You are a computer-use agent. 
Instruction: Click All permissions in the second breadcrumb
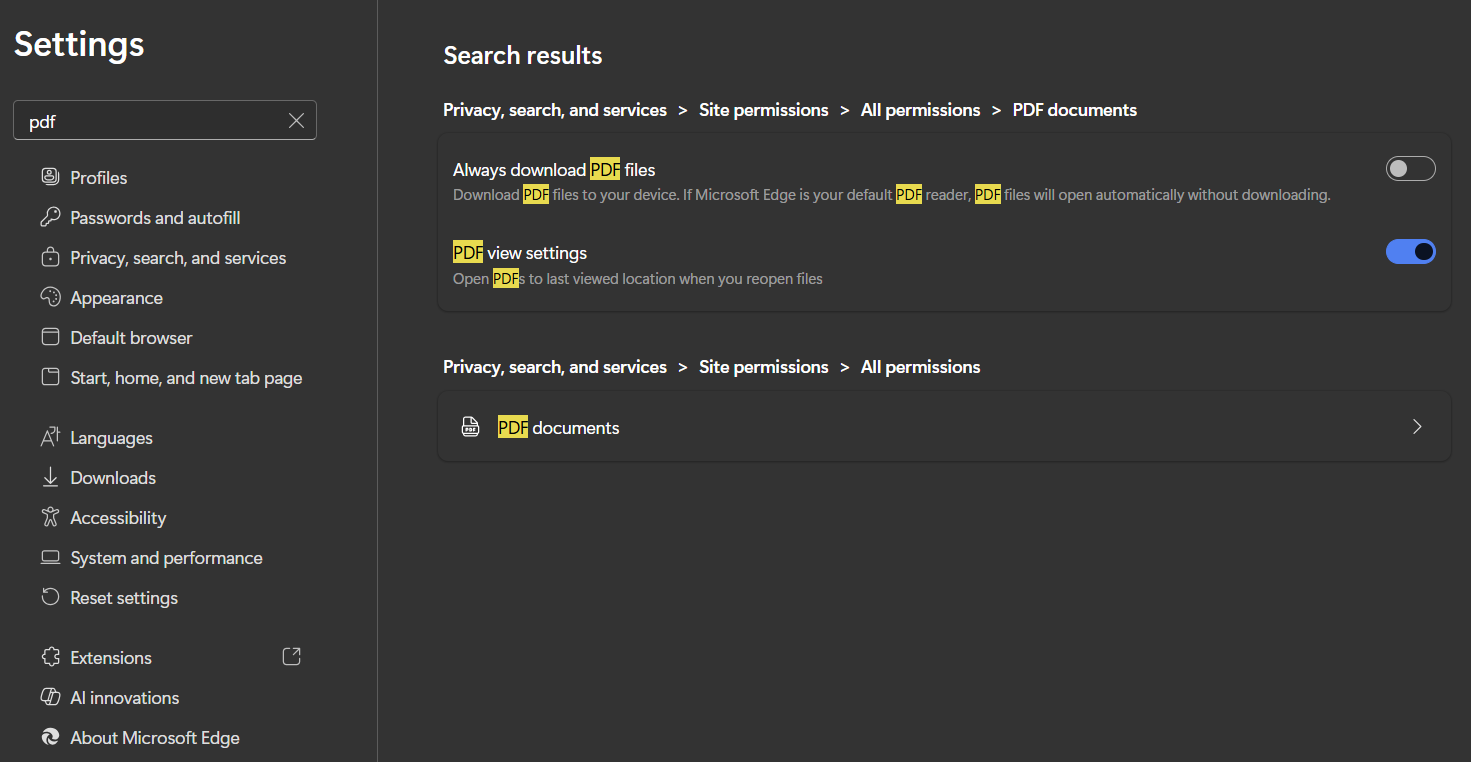(920, 367)
